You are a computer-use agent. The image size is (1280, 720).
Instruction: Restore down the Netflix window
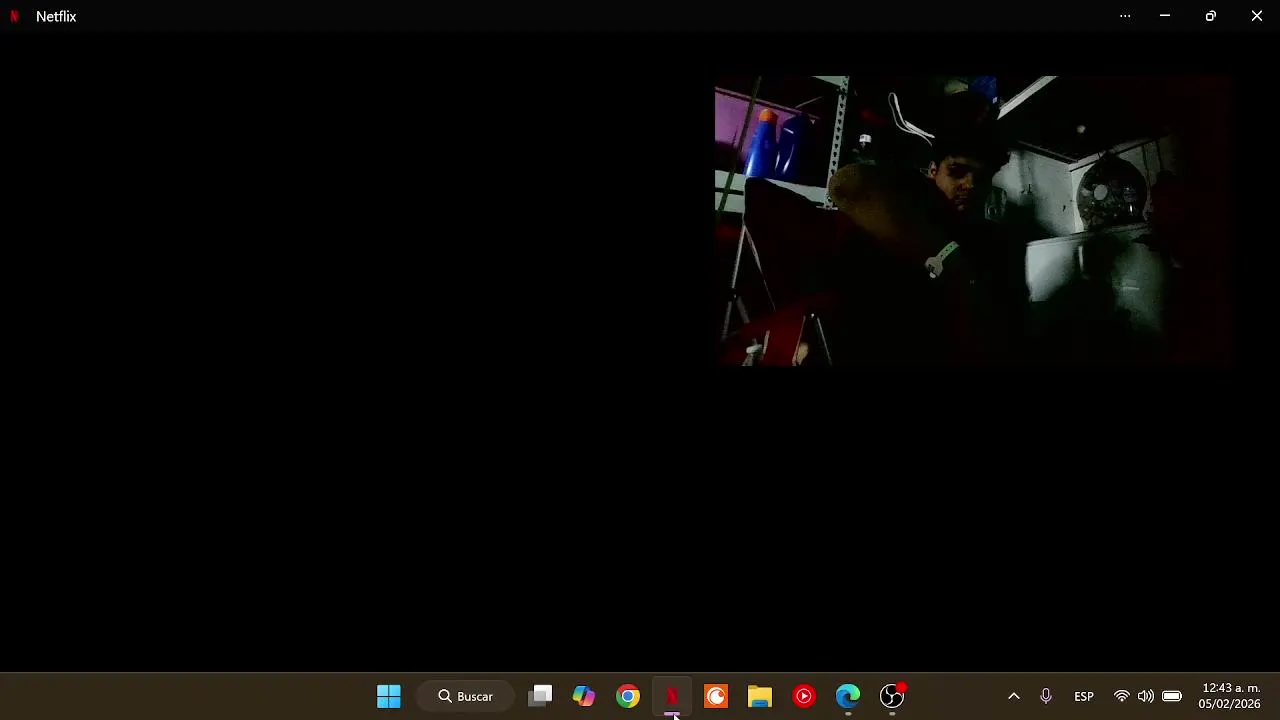[1211, 16]
